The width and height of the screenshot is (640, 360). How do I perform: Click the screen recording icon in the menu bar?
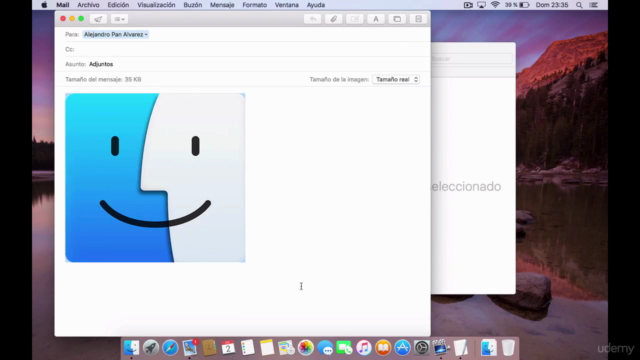tap(468, 5)
